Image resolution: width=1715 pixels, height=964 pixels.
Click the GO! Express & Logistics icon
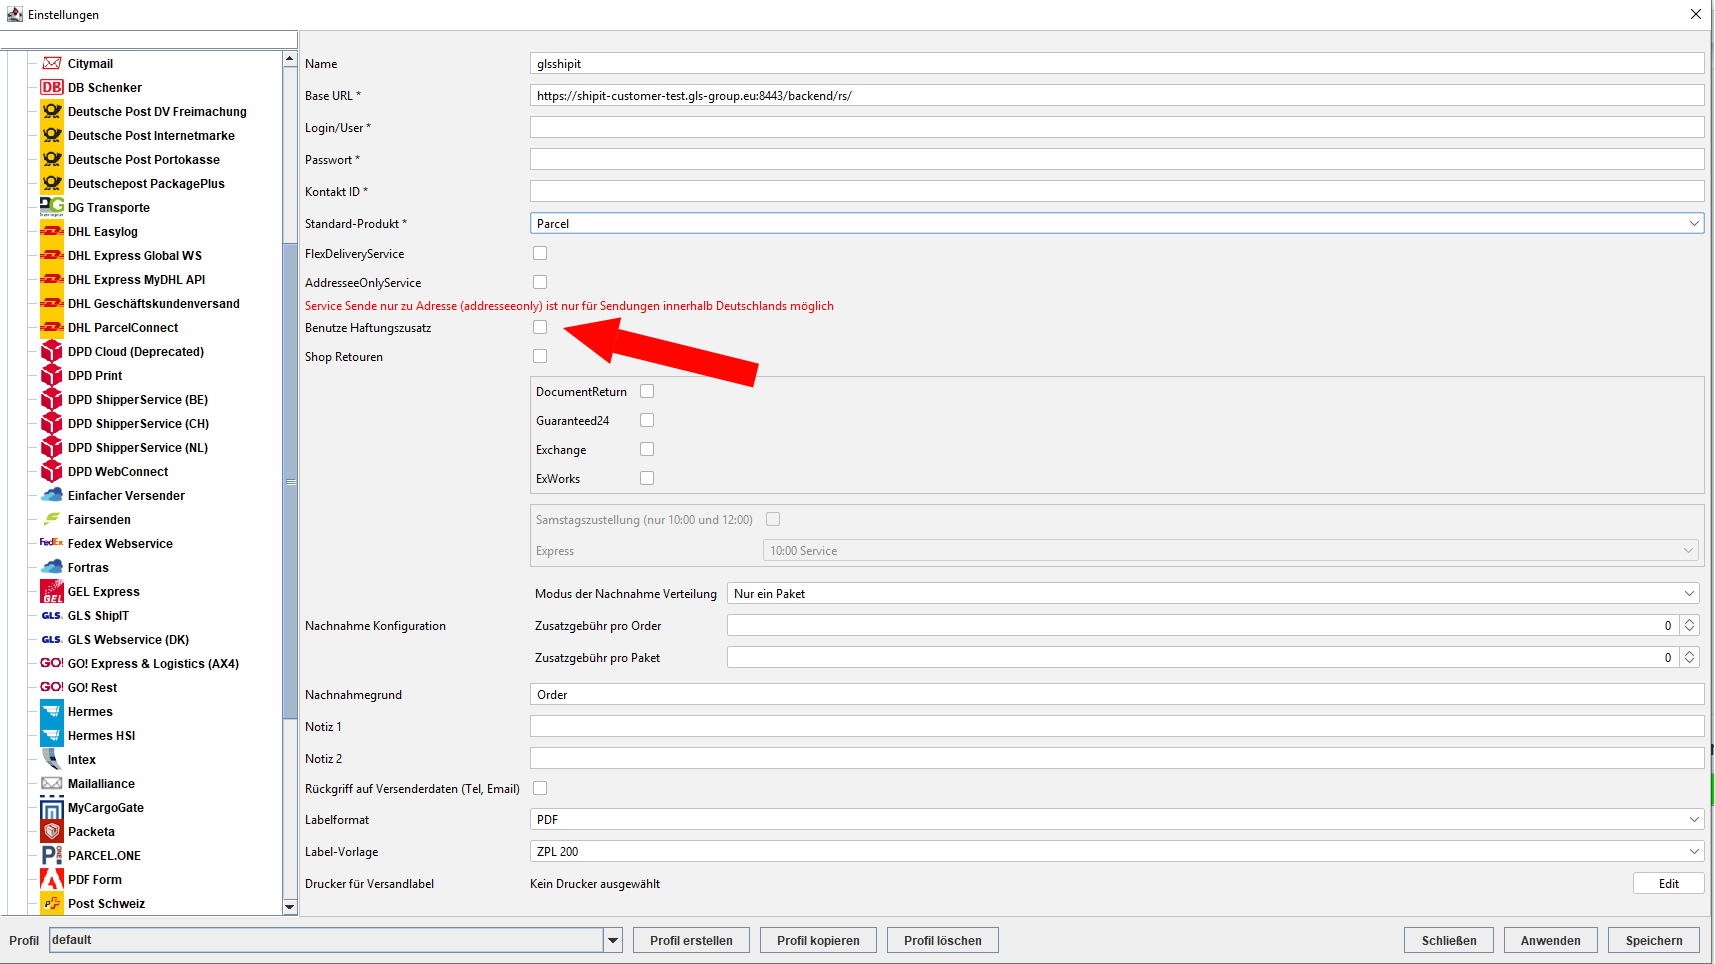point(52,663)
